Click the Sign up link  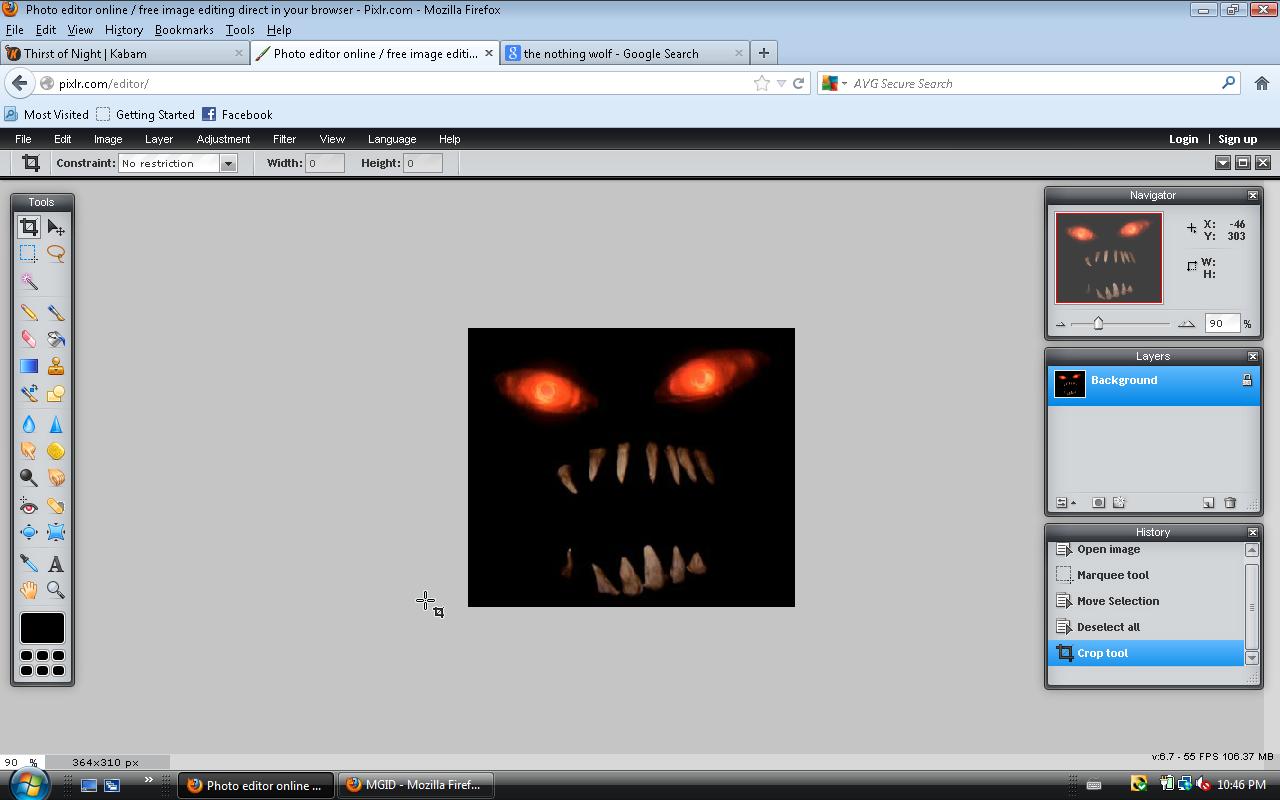tap(1237, 139)
